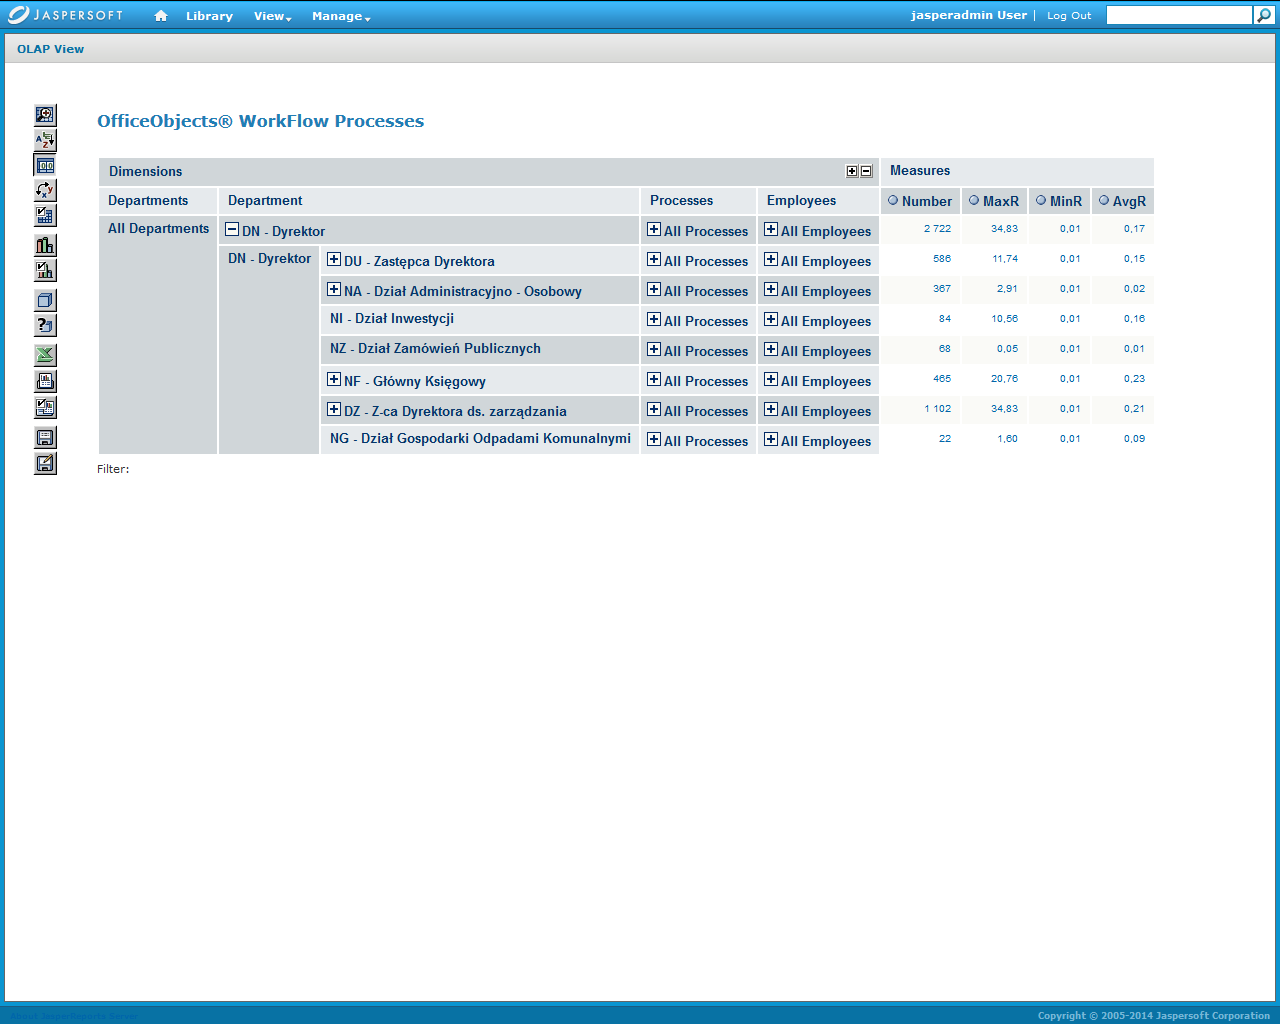Go to Home via the house icon
Screen dimensions: 1280x1024
161,16
